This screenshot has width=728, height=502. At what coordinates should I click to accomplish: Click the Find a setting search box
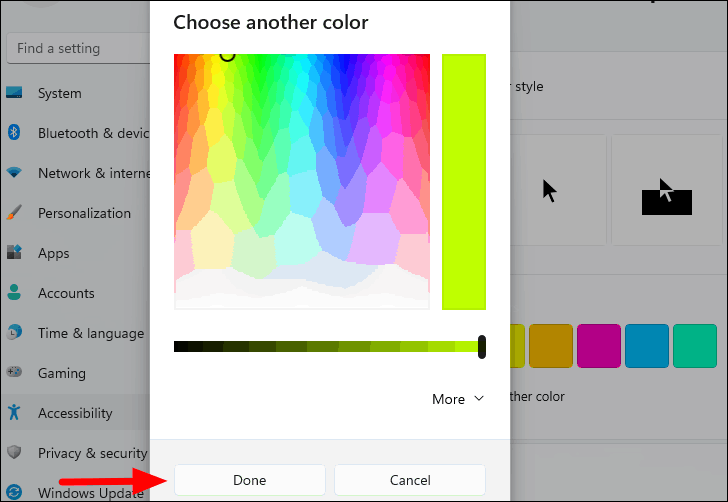coord(78,48)
